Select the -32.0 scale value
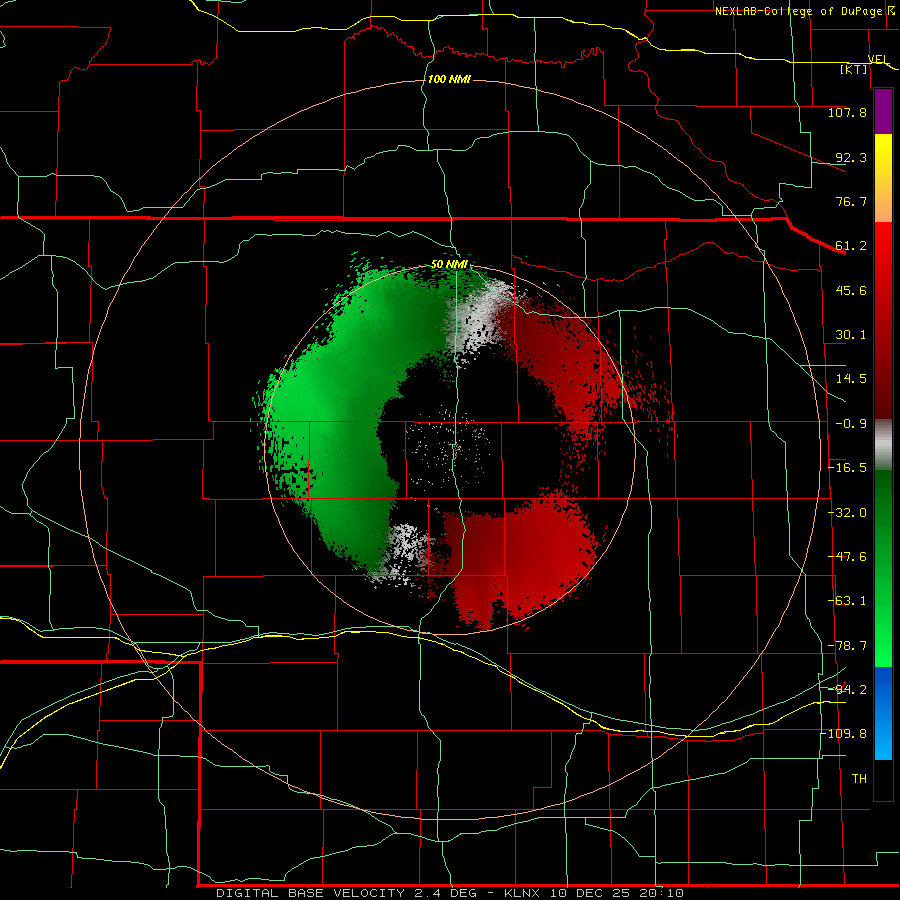 [x=847, y=513]
